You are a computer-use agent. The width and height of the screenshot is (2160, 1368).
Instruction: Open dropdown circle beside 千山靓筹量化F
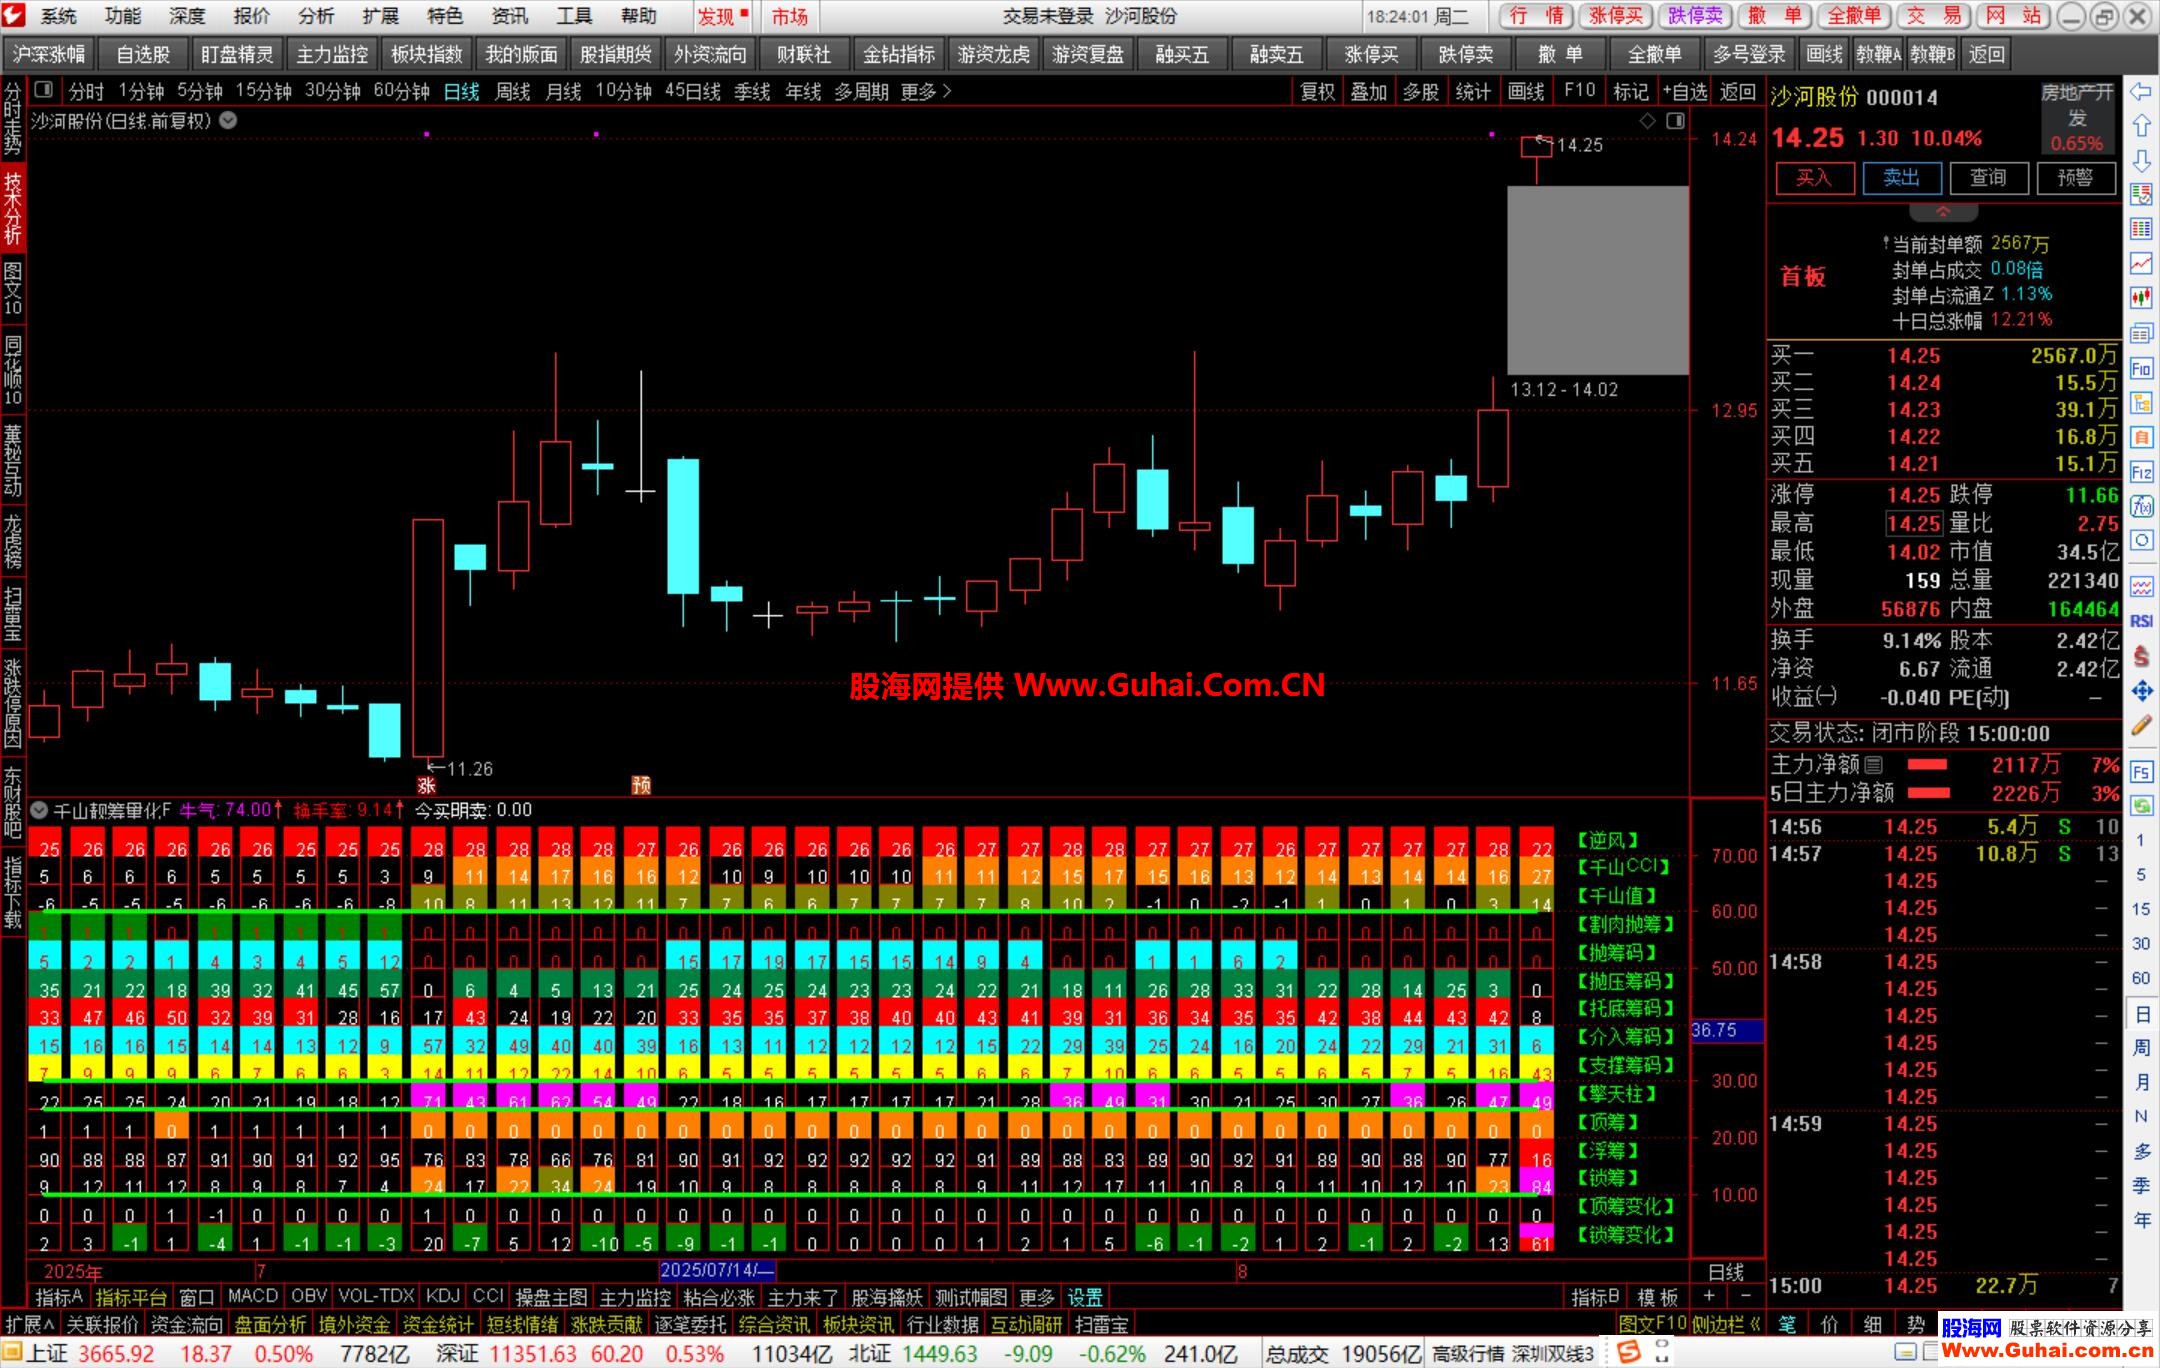click(x=39, y=810)
